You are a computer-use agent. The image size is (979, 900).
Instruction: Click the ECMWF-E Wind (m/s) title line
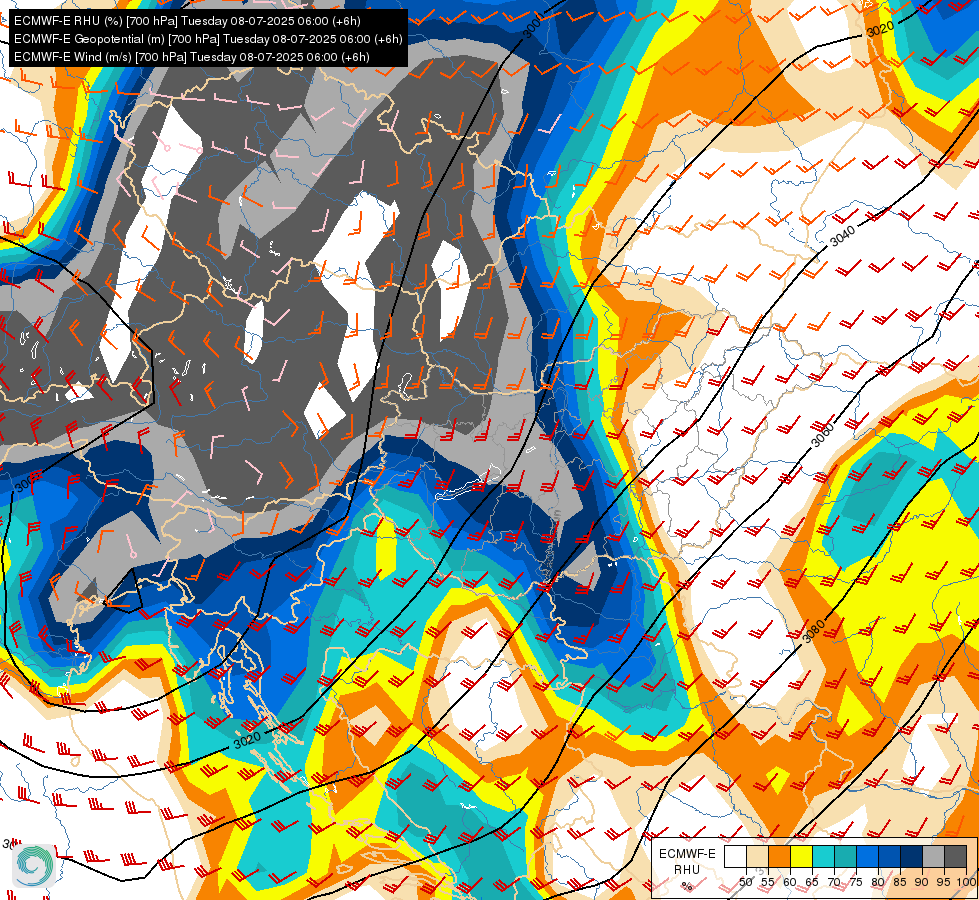tap(192, 57)
